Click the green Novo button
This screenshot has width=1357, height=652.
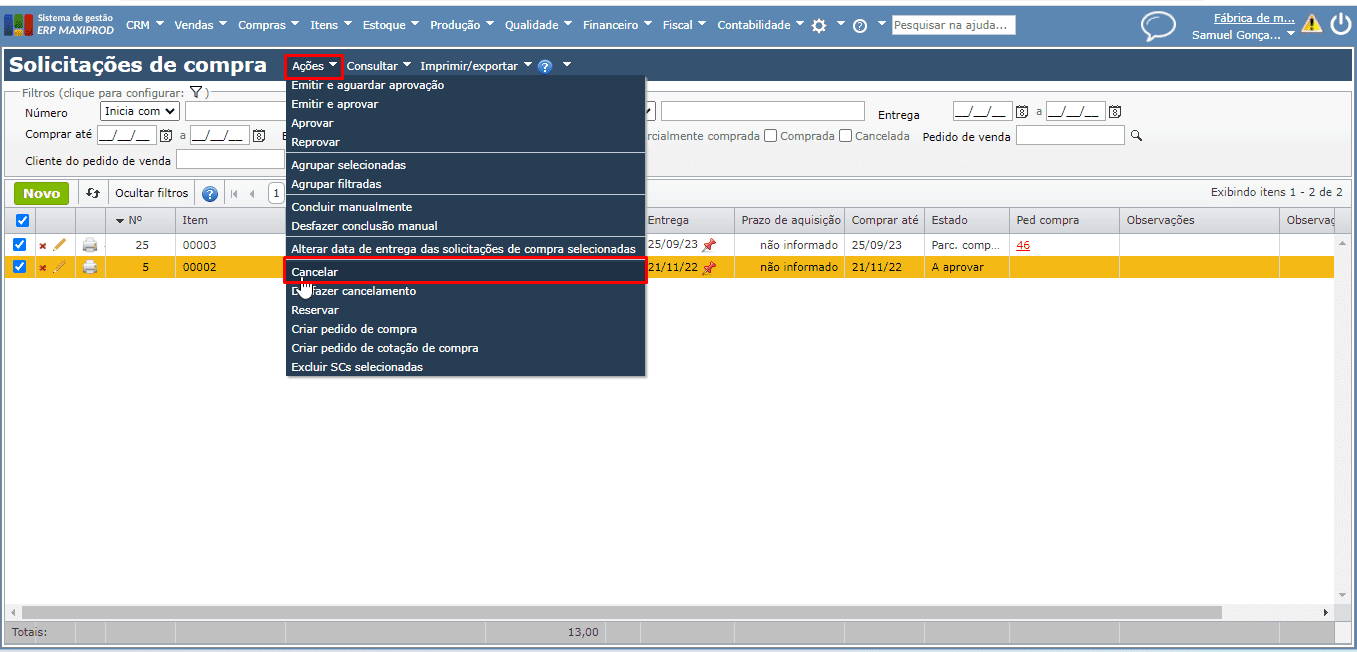[x=41, y=194]
